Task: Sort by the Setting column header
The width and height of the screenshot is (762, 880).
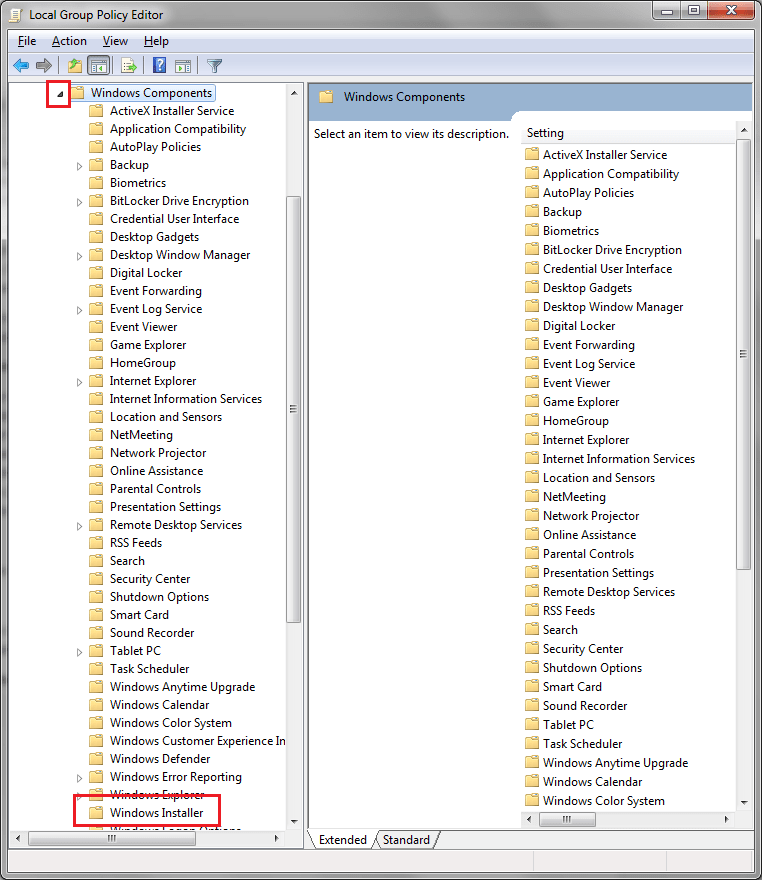Action: 627,133
